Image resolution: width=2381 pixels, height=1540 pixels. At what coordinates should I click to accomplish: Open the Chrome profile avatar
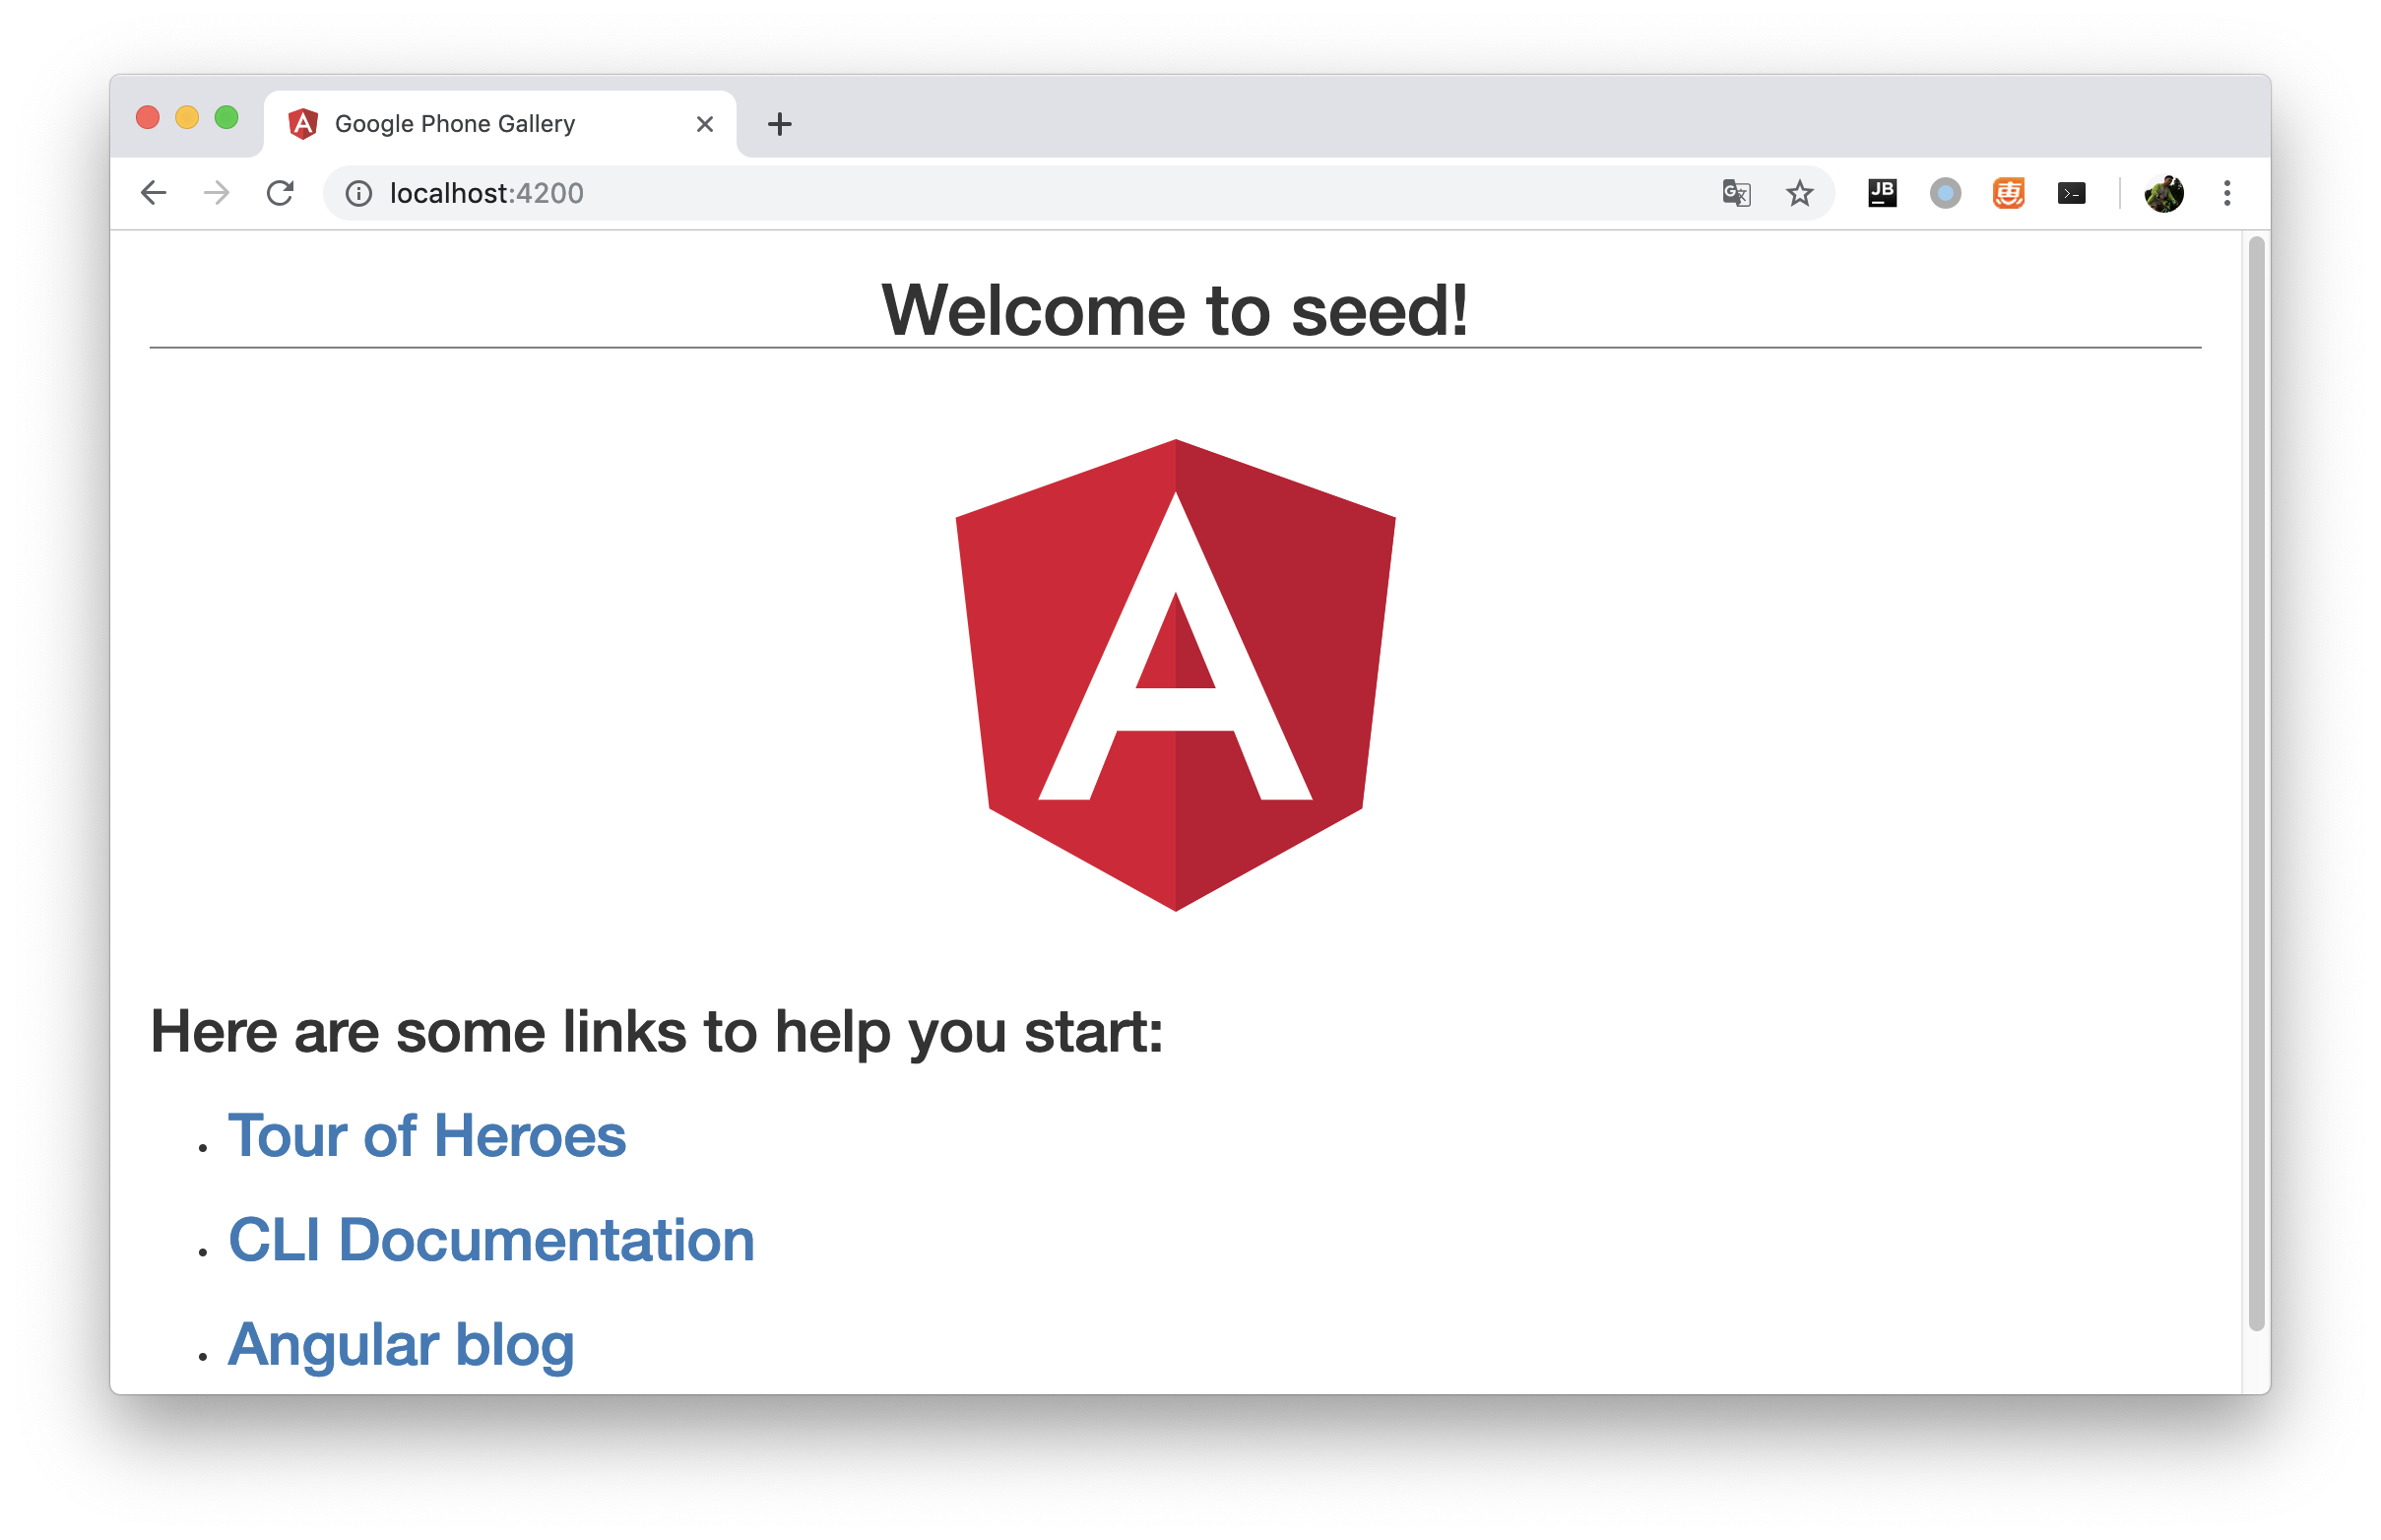click(2164, 193)
